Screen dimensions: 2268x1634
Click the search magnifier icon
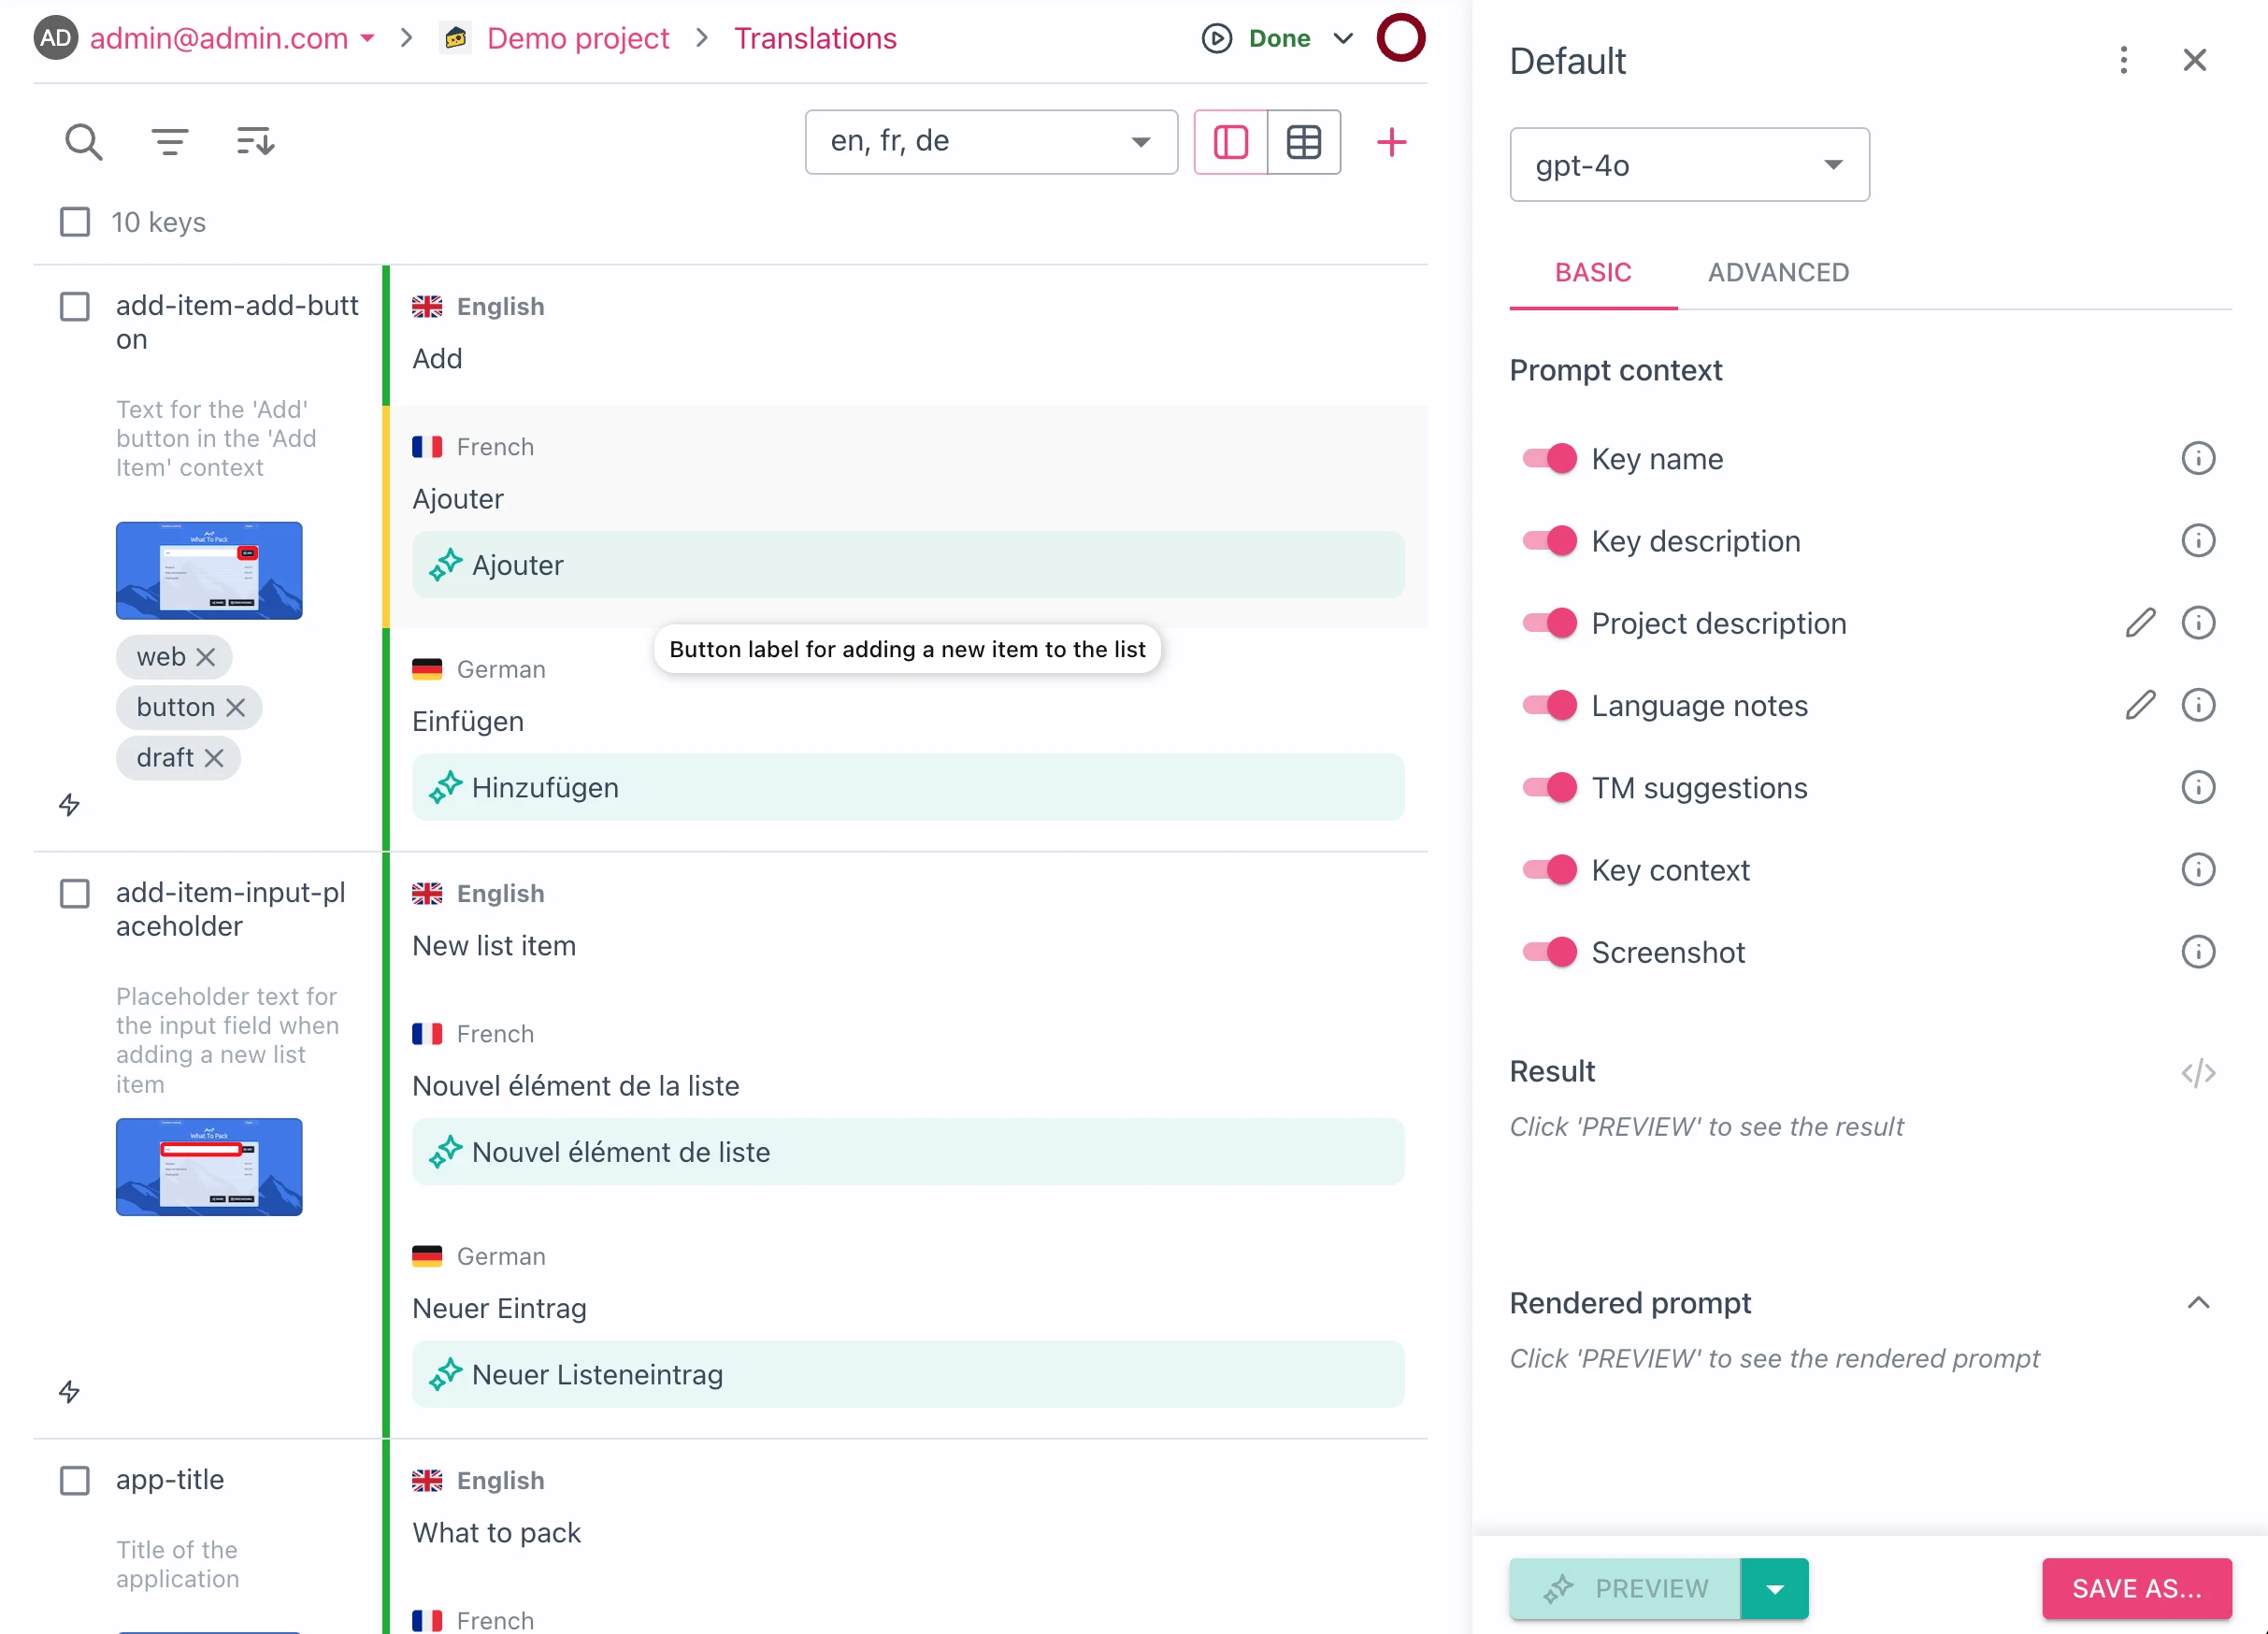[83, 142]
